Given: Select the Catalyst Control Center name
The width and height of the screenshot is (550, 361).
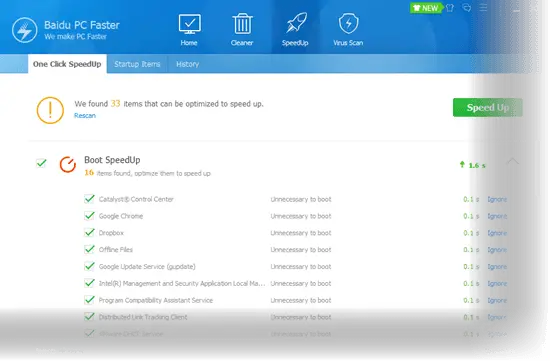Looking at the screenshot, I should 136,199.
